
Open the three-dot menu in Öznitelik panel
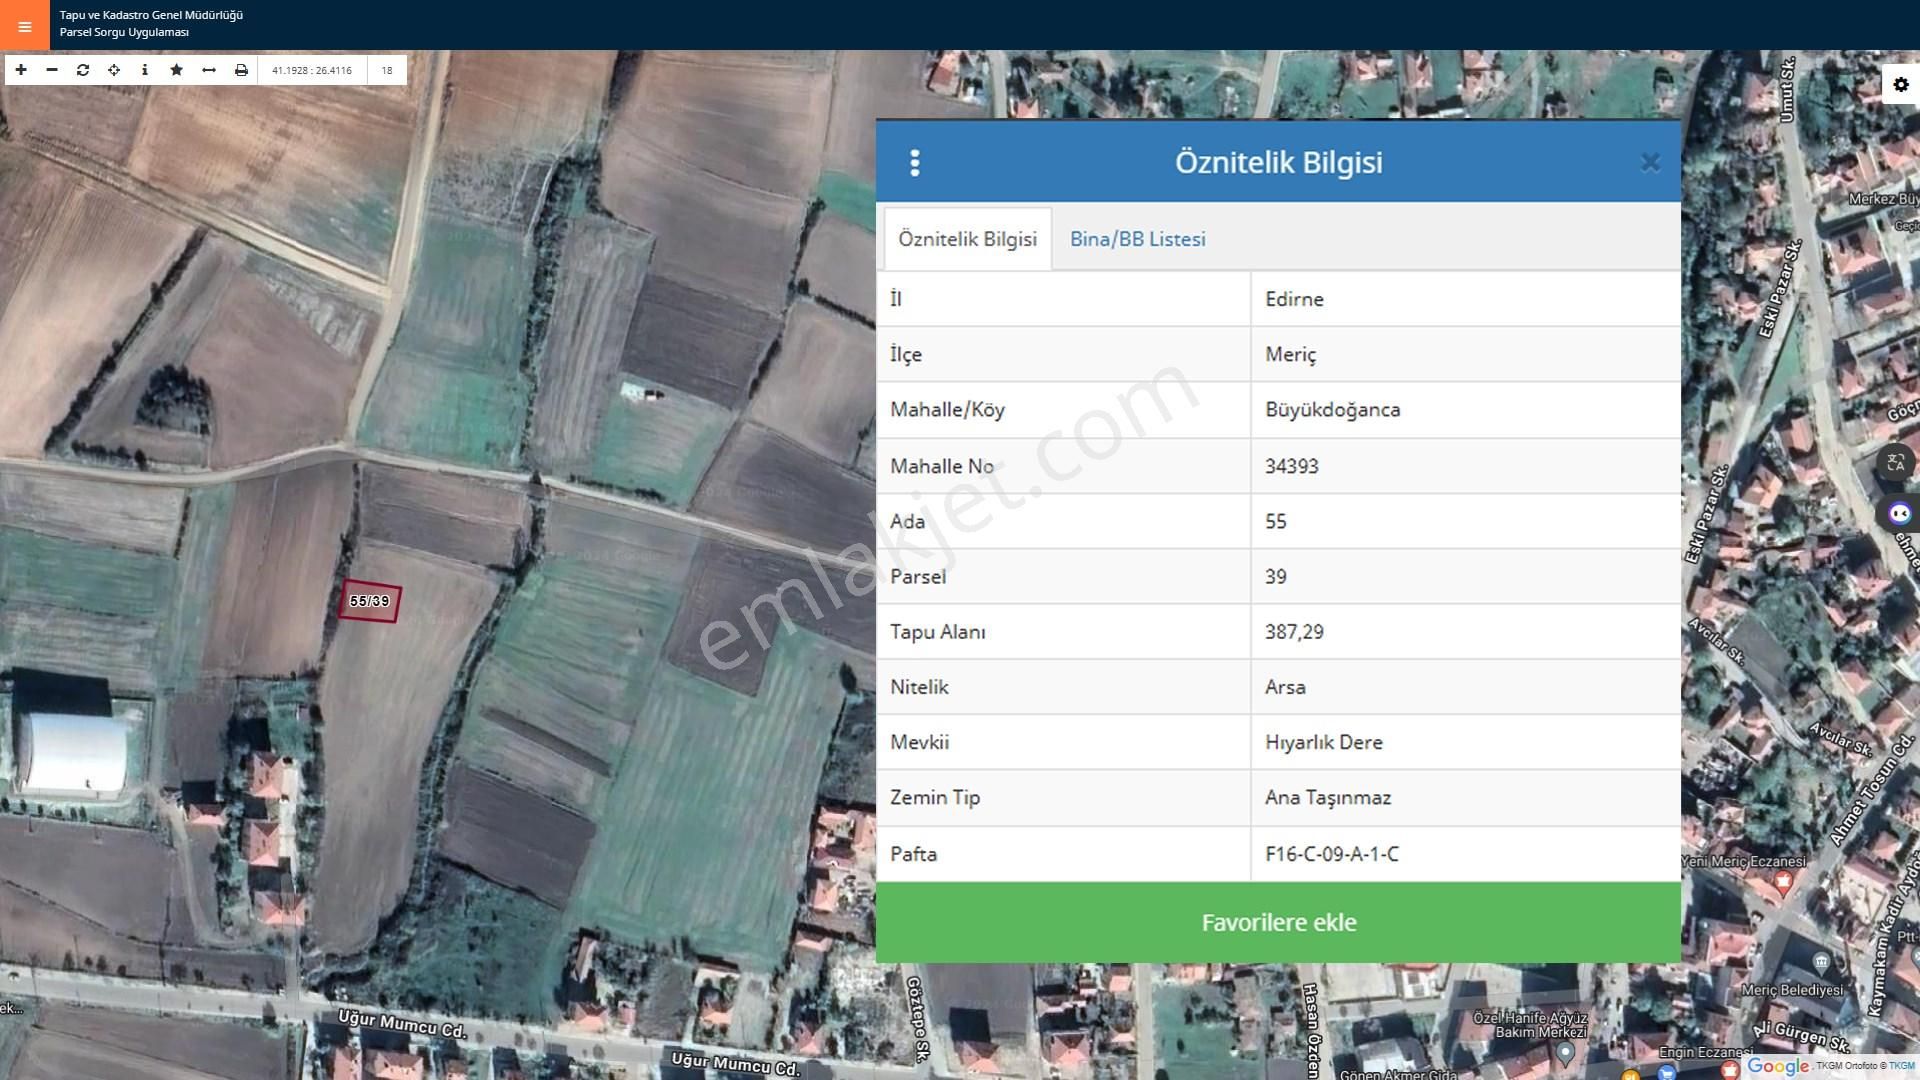(915, 163)
